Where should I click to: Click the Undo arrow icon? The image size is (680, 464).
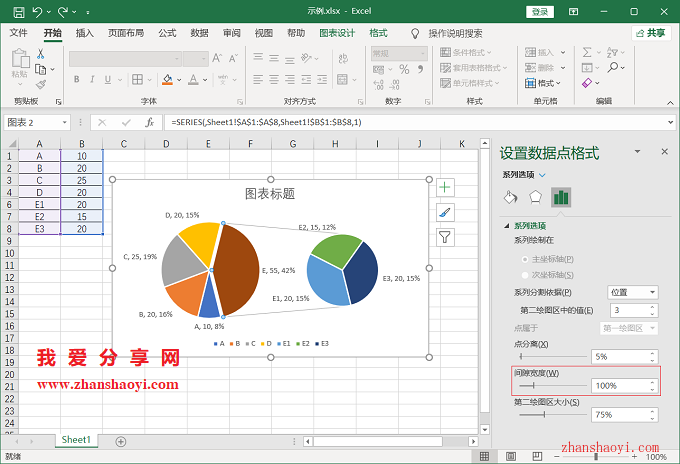[x=37, y=12]
